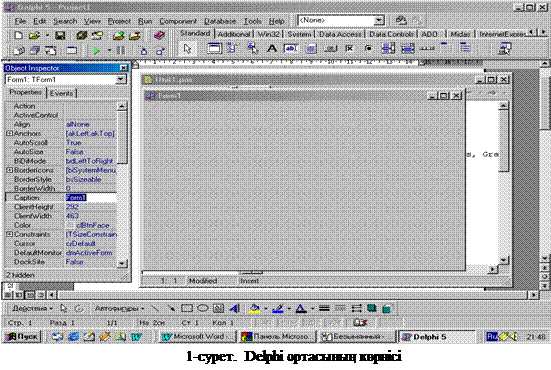
Task: Switch to Delphi 5 taskbar button
Action: [x=437, y=337]
